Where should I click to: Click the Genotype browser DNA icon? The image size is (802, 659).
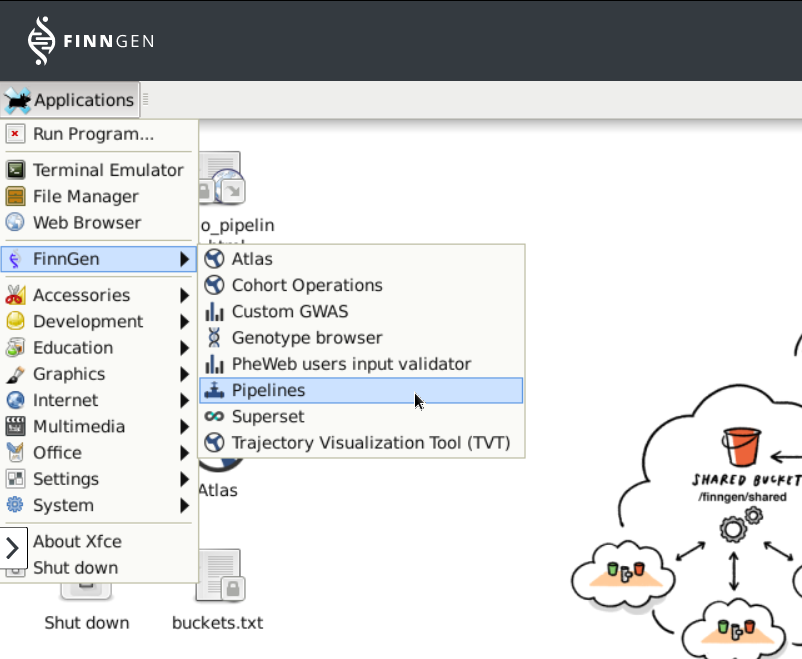214,338
